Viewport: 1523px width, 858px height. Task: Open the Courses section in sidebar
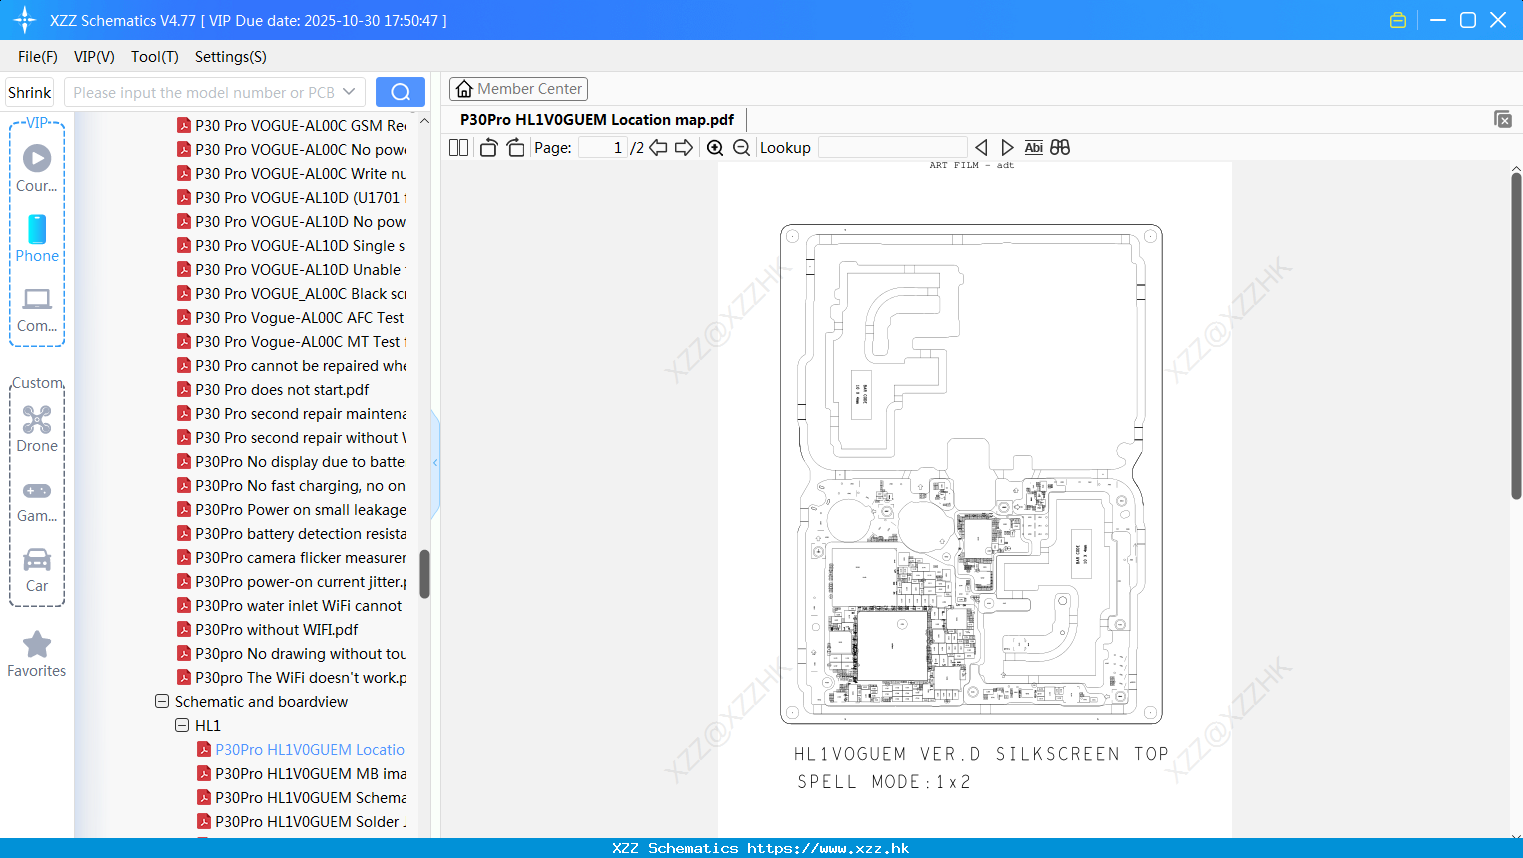pyautogui.click(x=37, y=168)
